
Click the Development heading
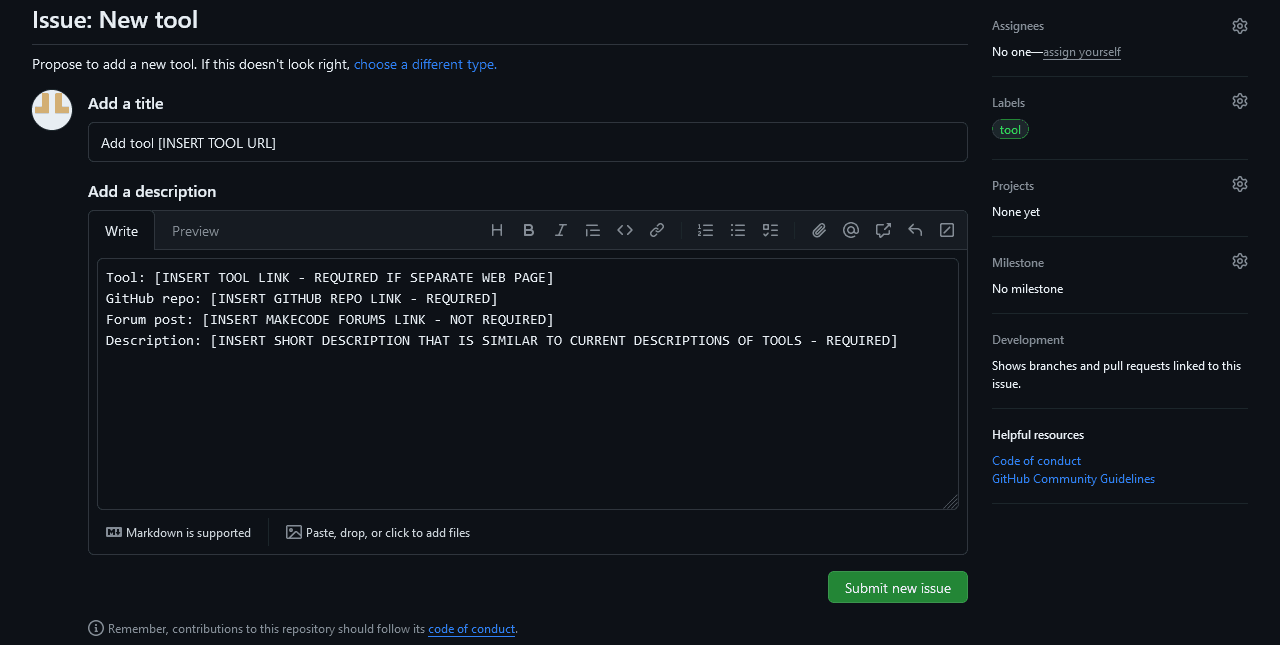[1028, 340]
